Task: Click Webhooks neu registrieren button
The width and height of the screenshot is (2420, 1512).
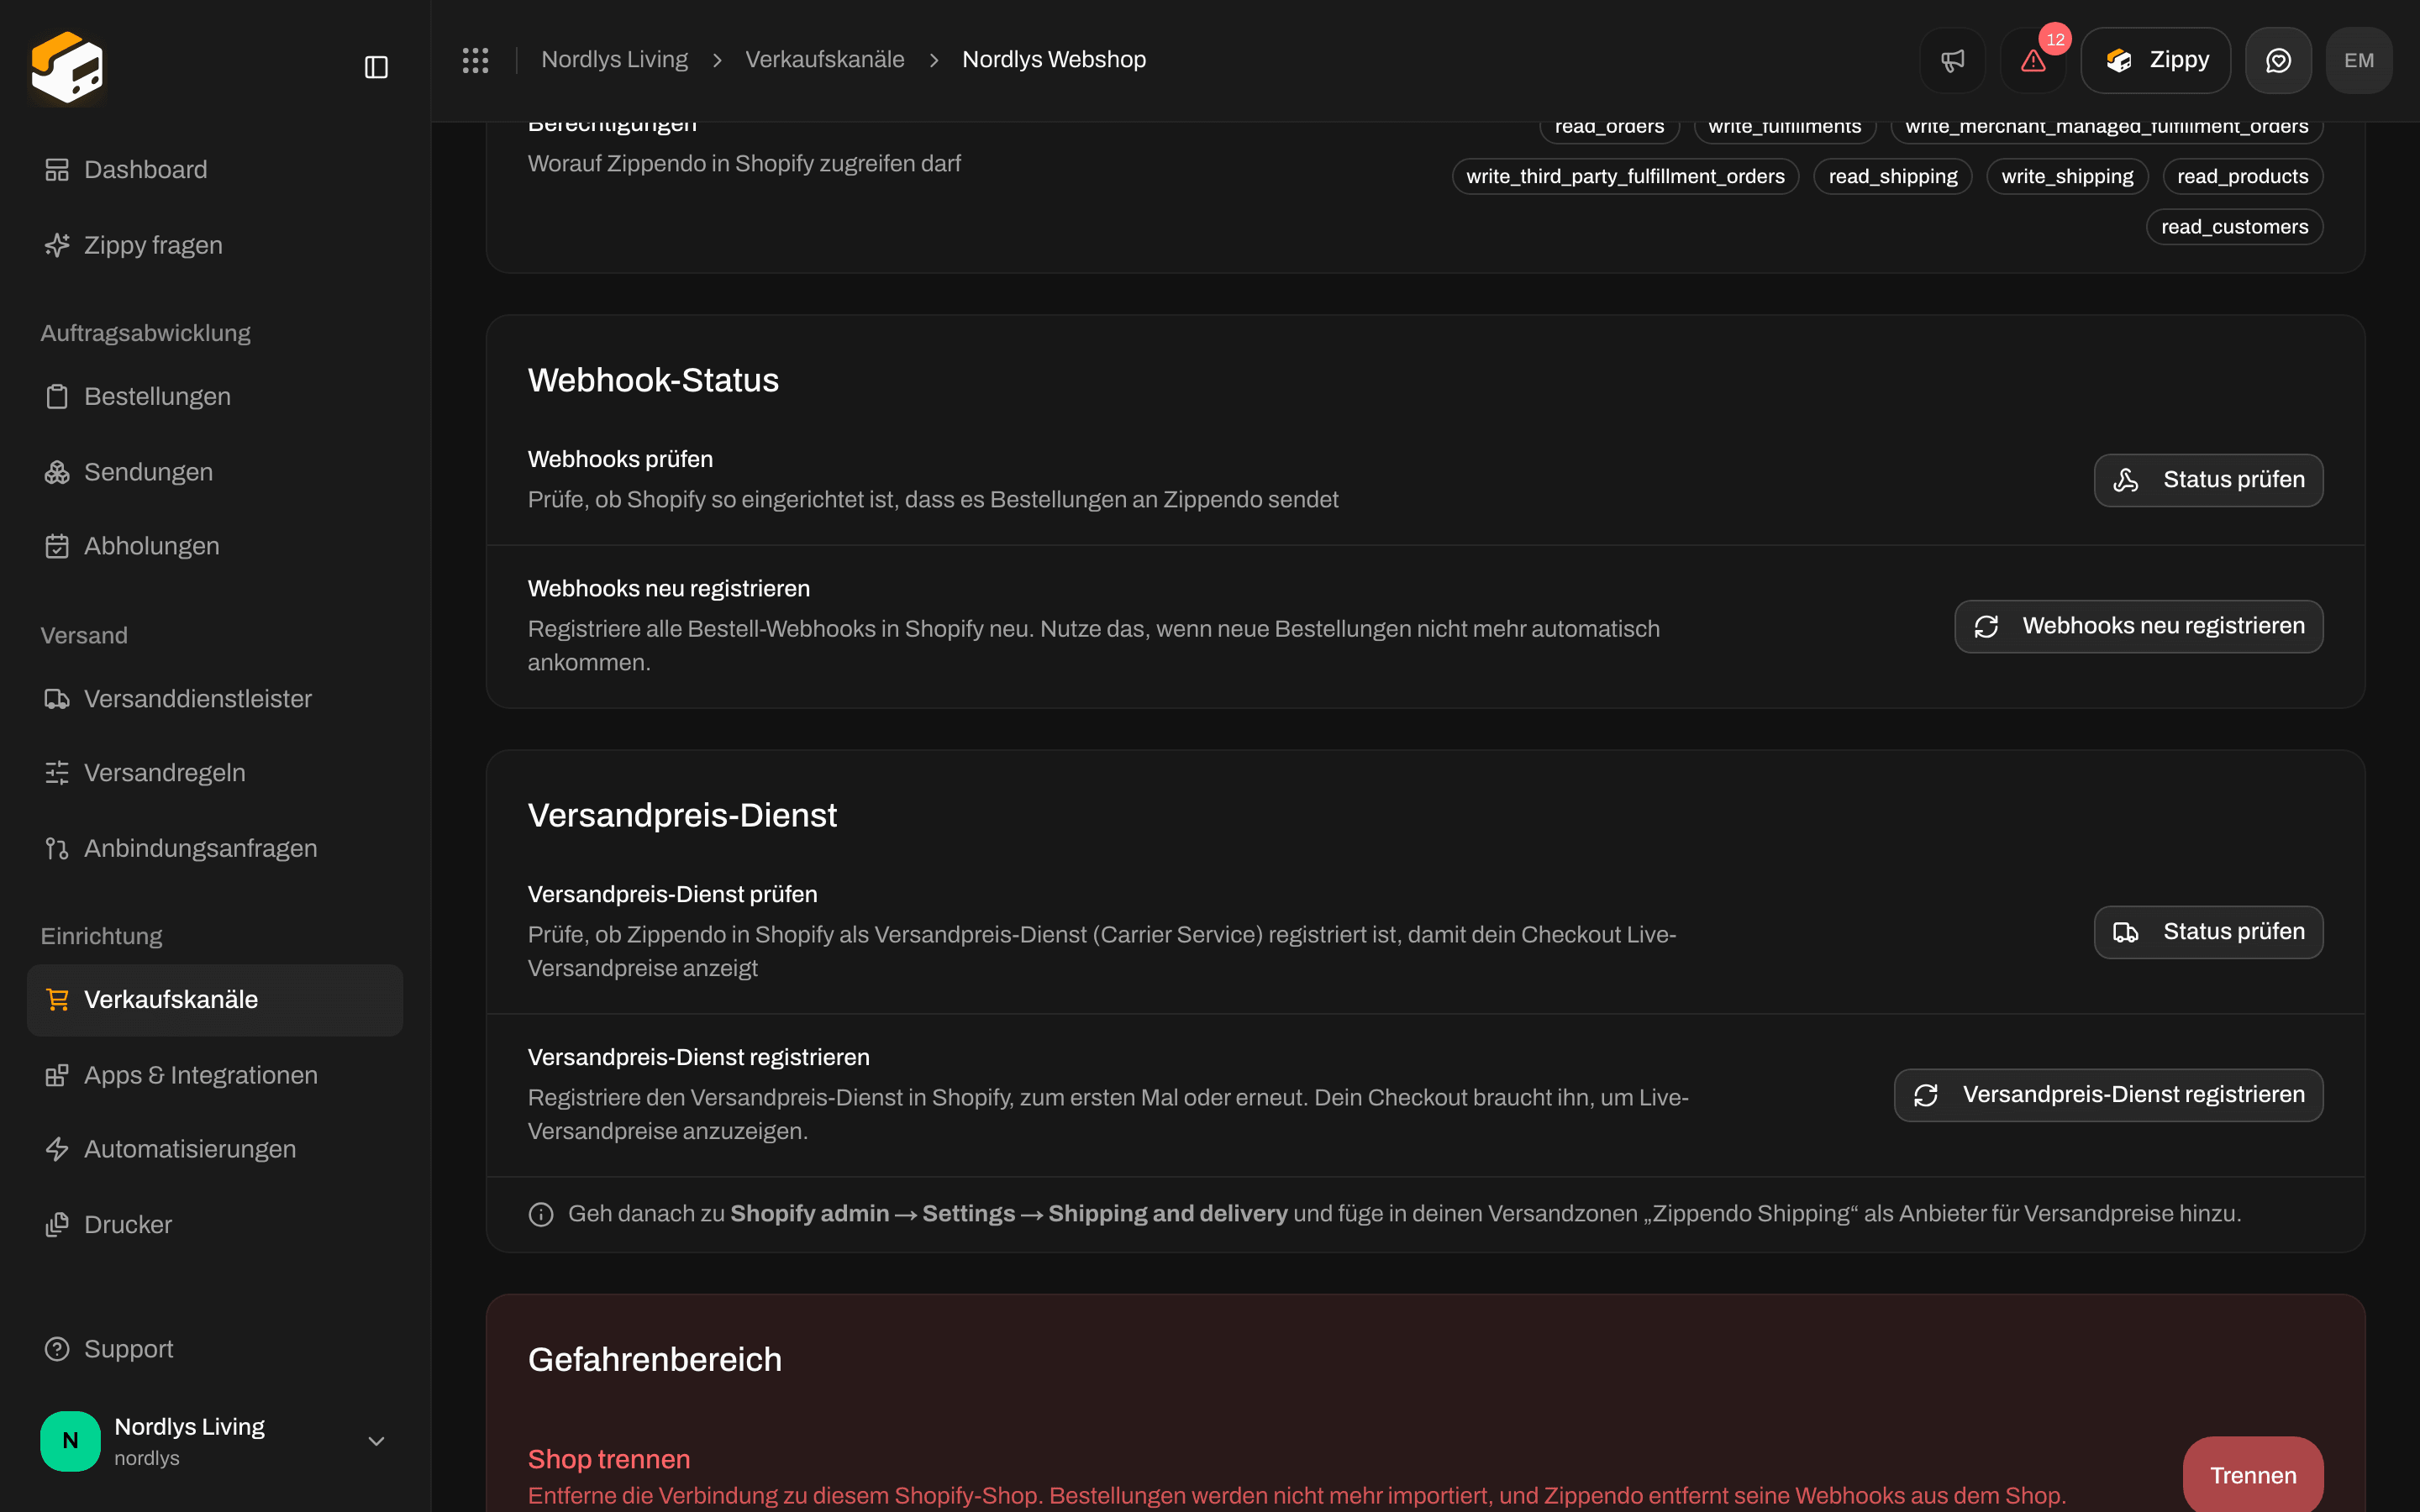Action: coord(2139,626)
